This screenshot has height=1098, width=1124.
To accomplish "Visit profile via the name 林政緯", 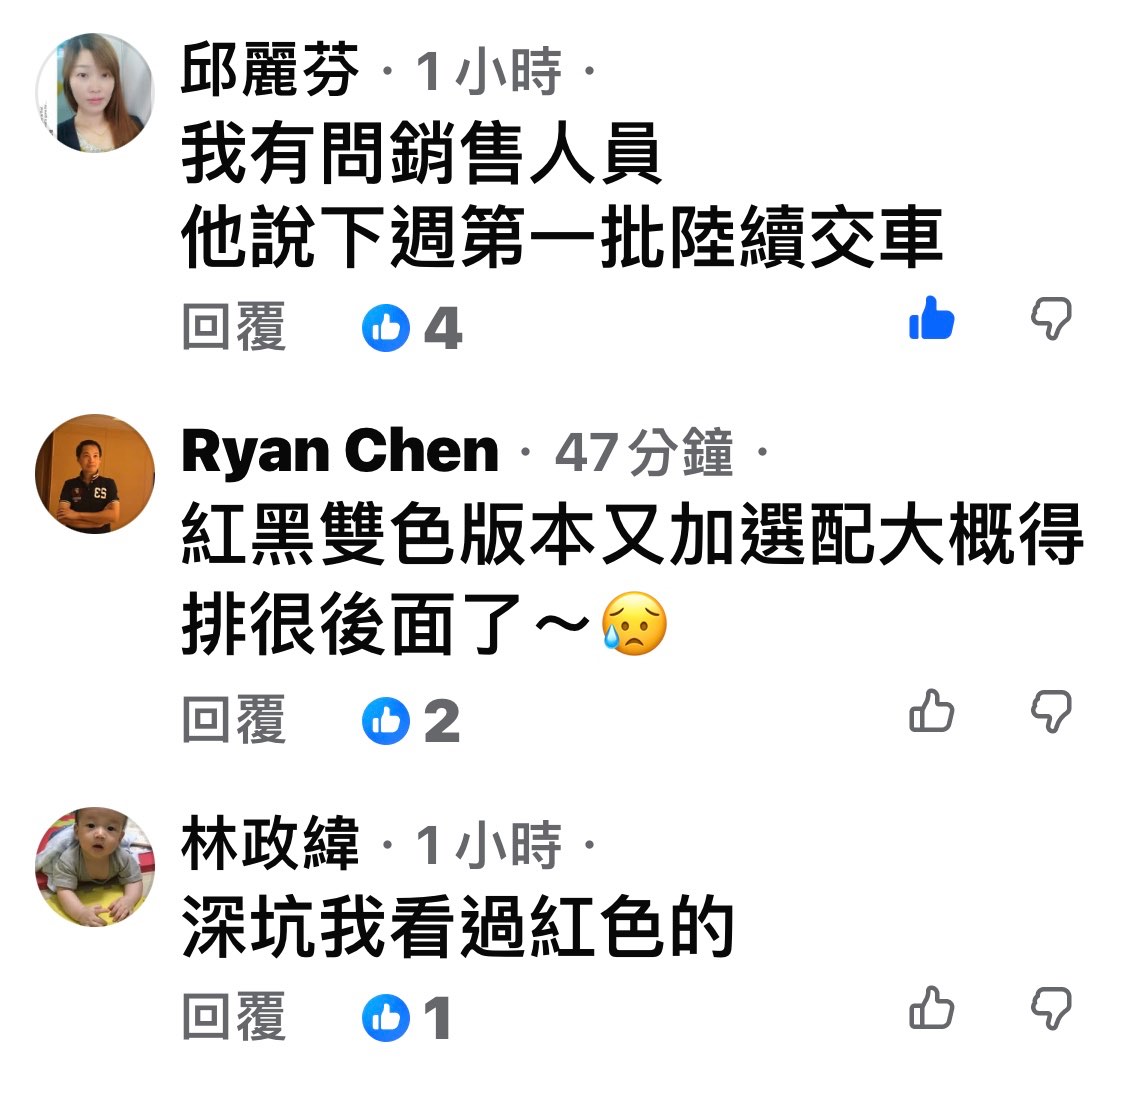I will click(270, 844).
